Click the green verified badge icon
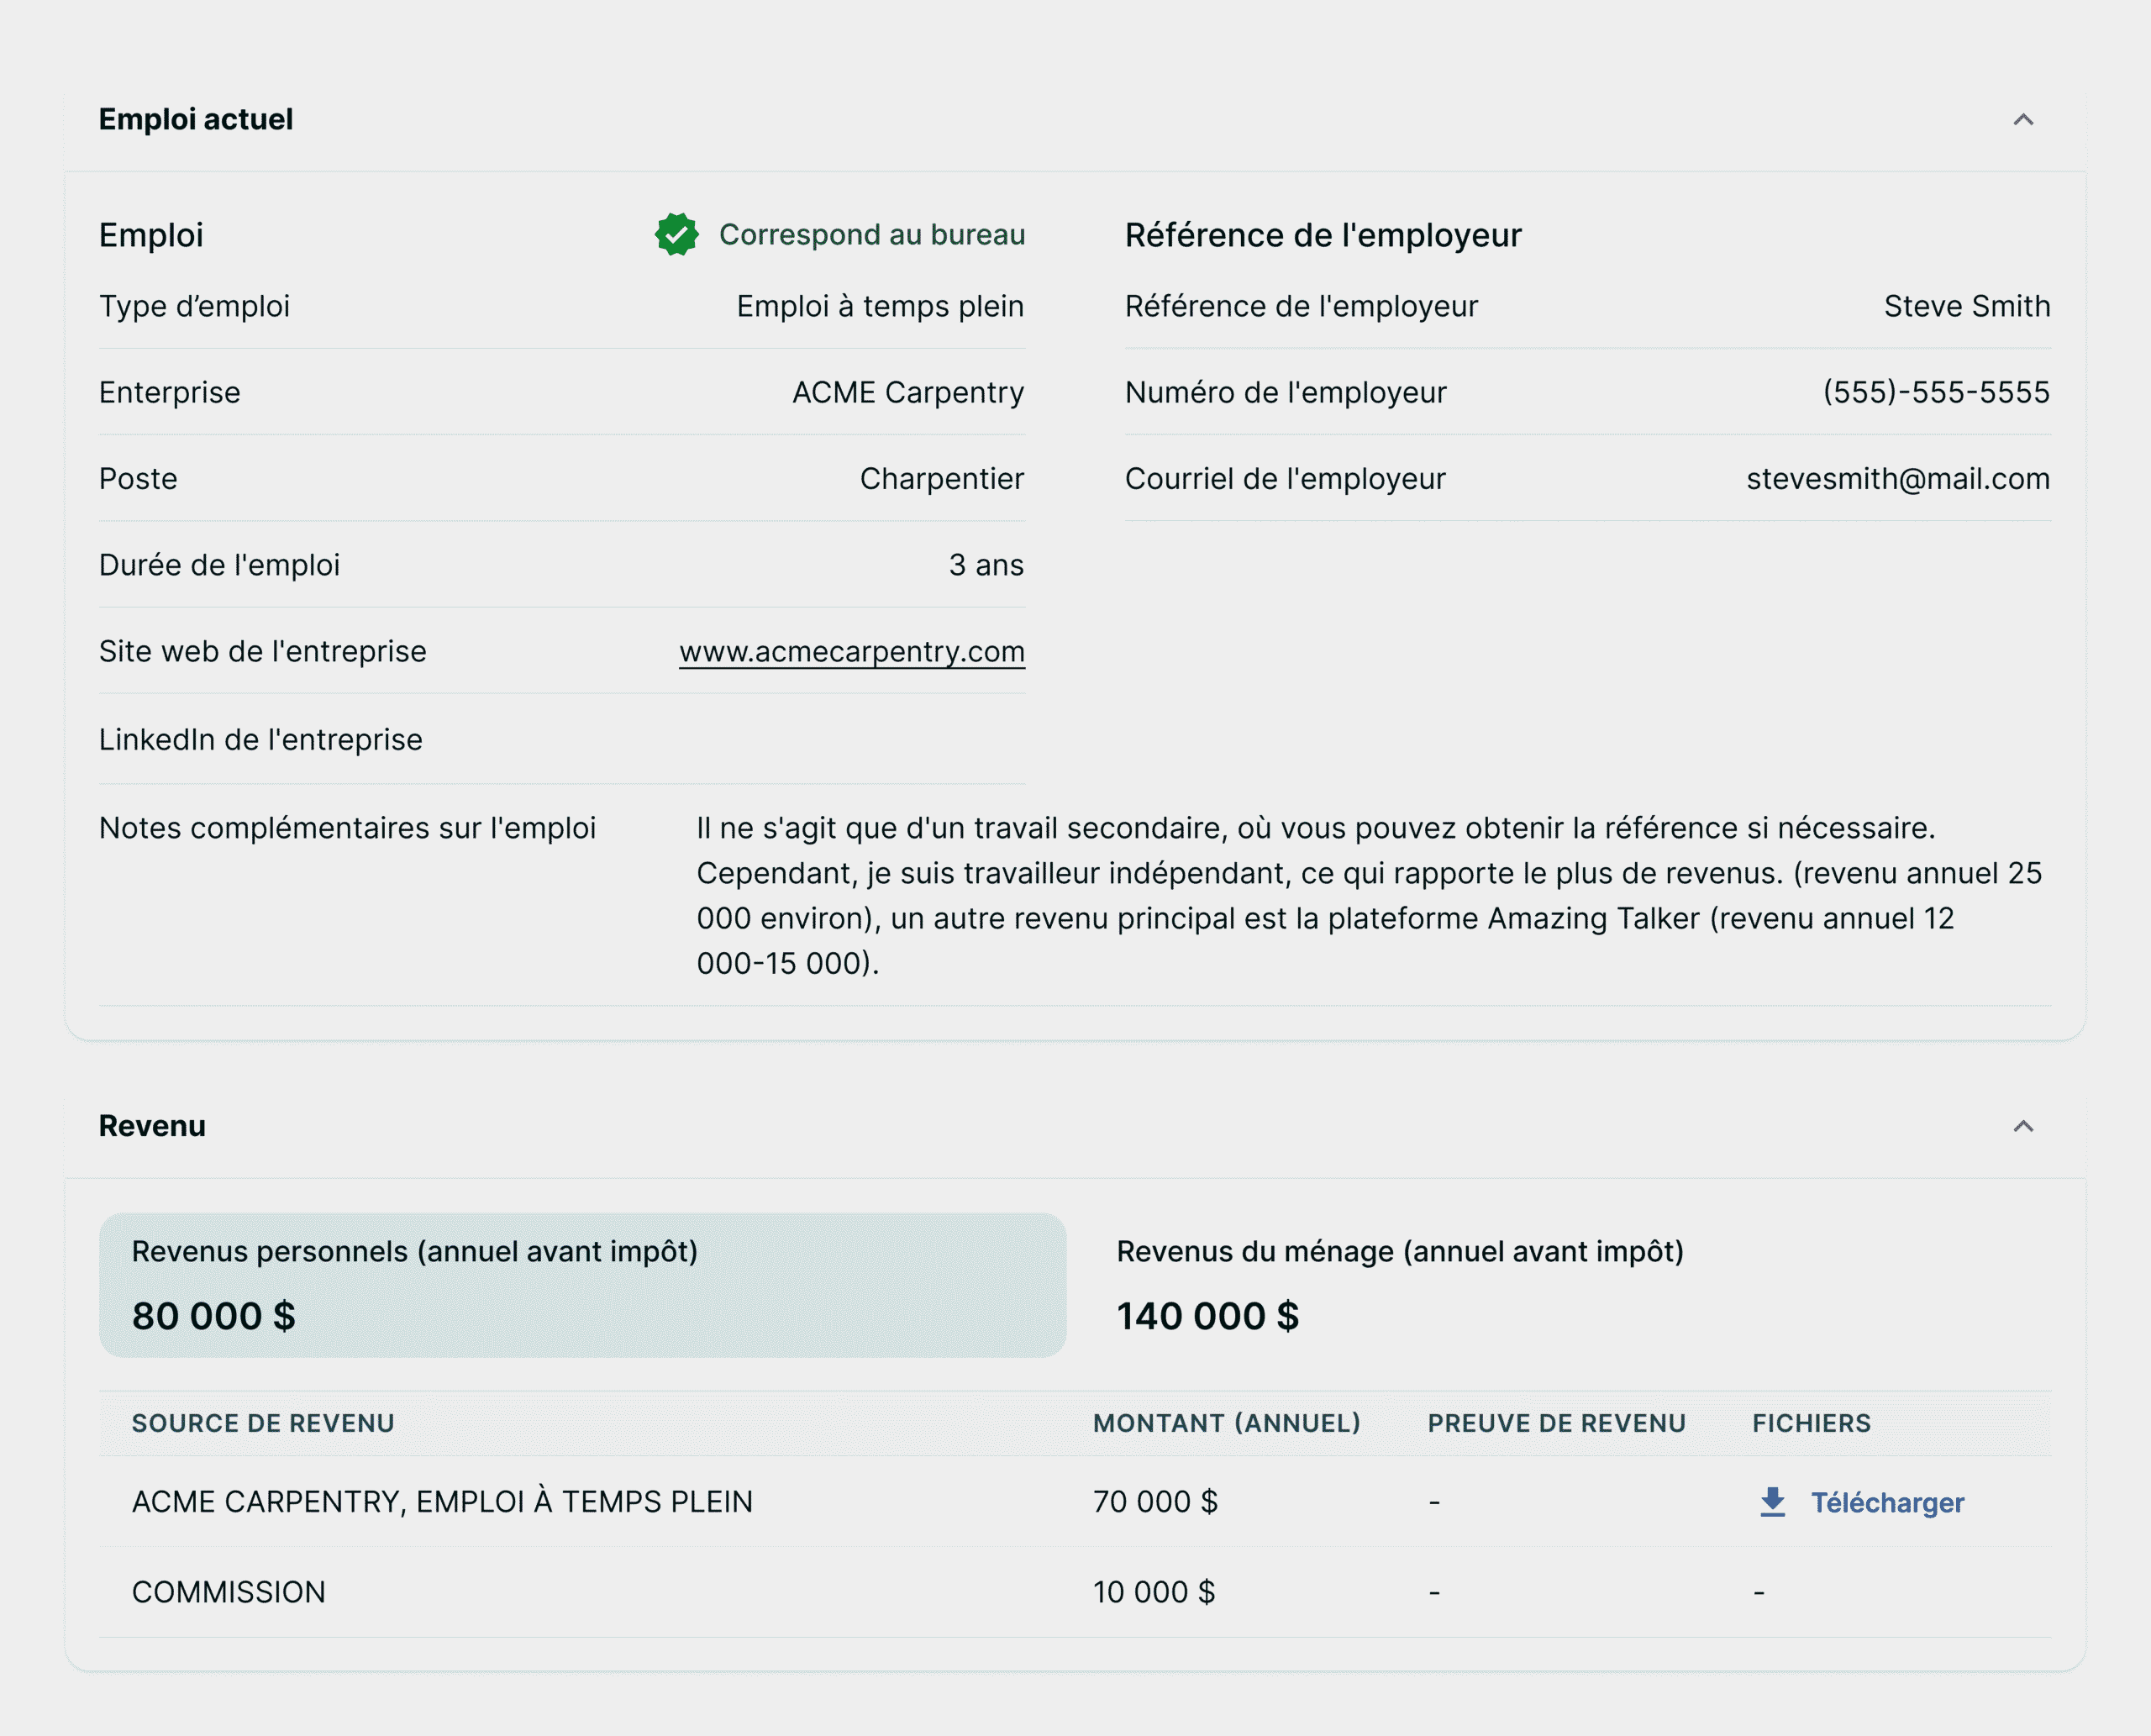The height and width of the screenshot is (1736, 2151). click(677, 235)
